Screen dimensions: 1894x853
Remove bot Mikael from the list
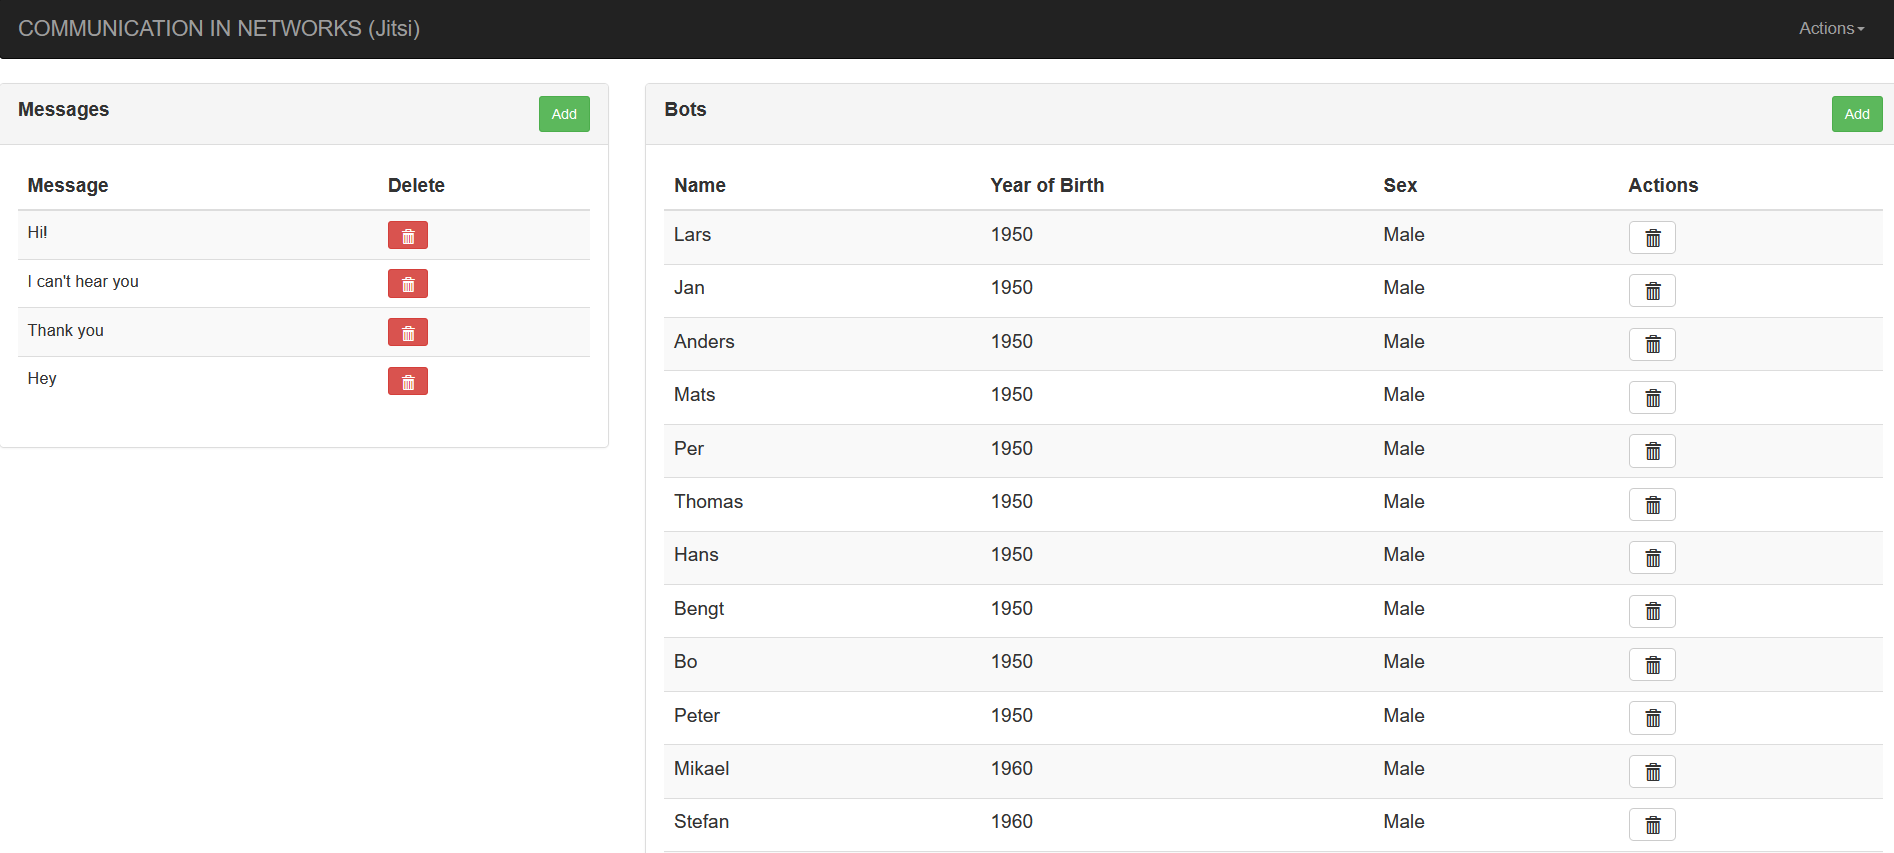(x=1651, y=771)
